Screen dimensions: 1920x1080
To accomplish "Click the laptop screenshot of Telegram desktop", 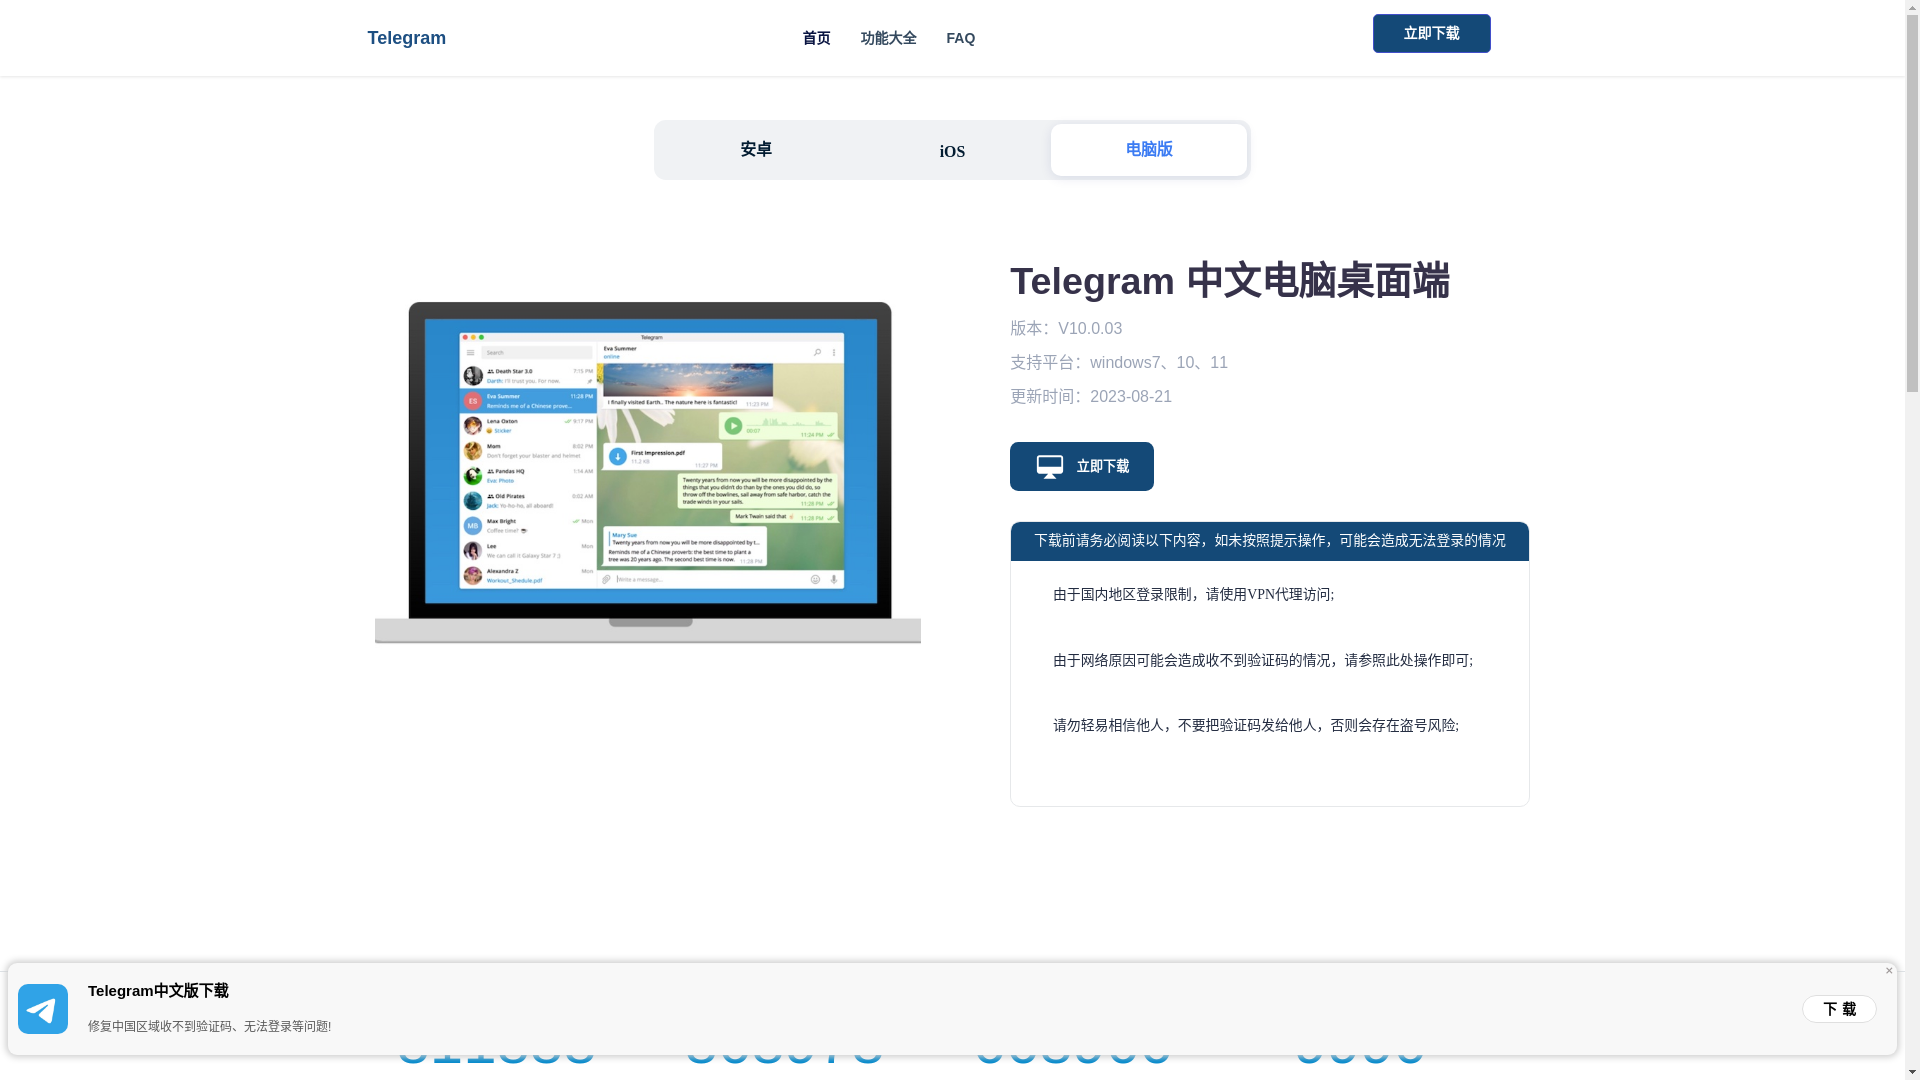I will click(648, 472).
